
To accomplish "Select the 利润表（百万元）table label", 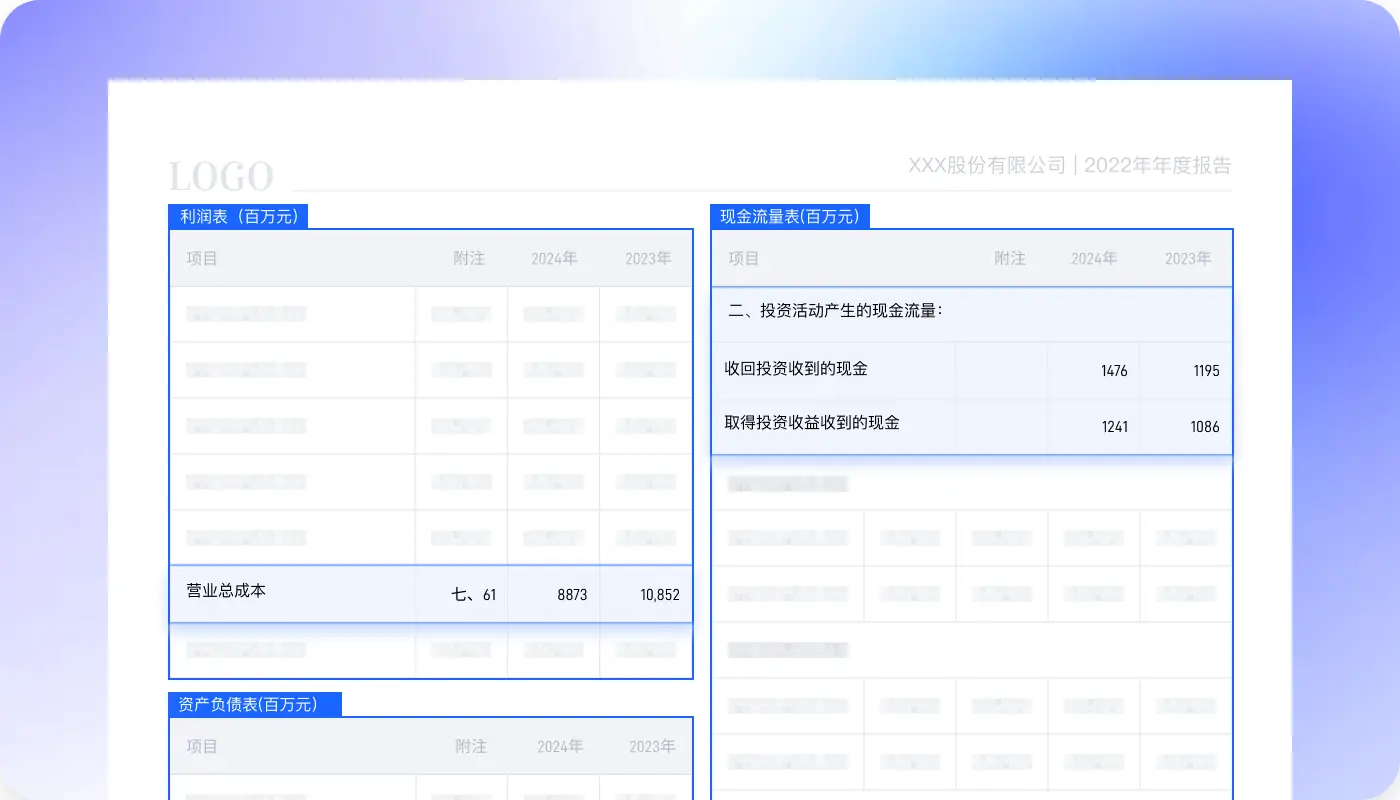I will pyautogui.click(x=238, y=216).
